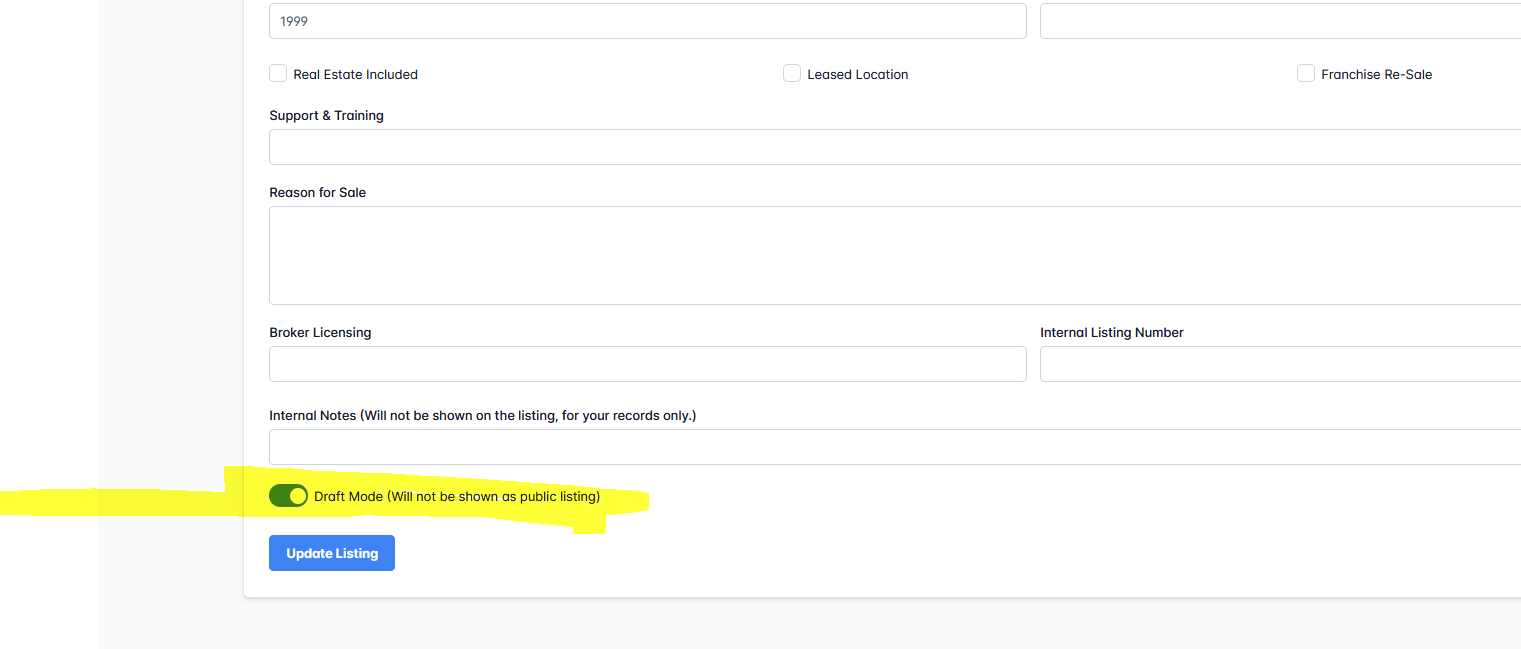Screen dimensions: 1521x649
Task: Click the empty field right of 1999
Action: point(1280,21)
